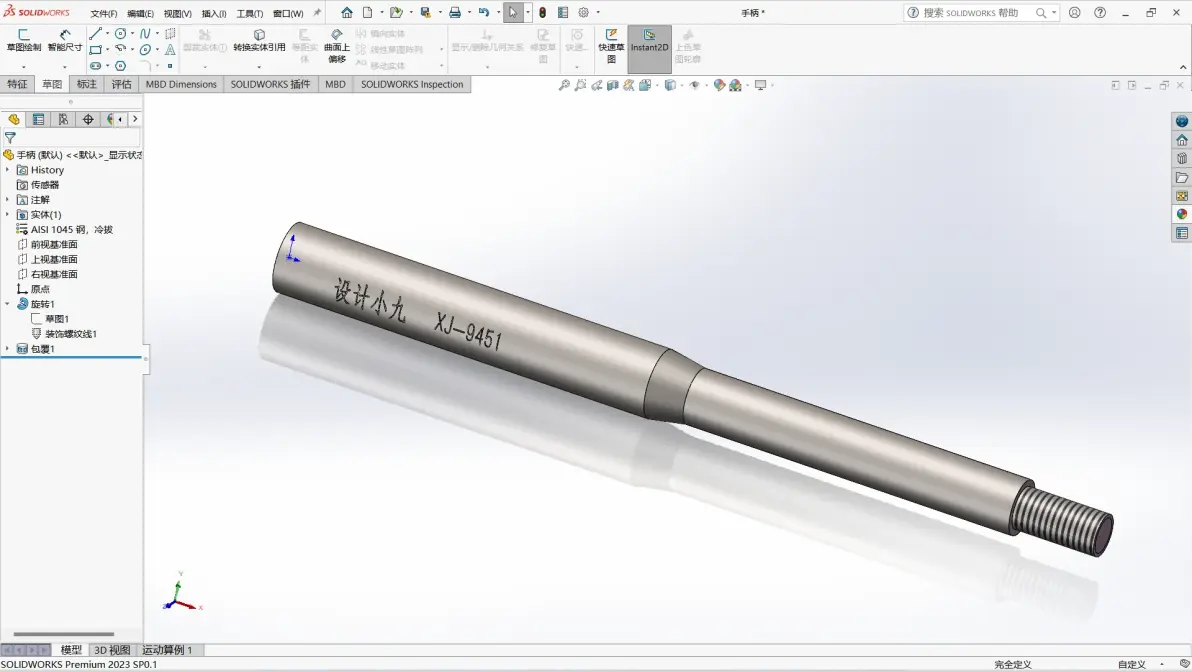
Task: Click the Sketch (草图绘制) tool icon
Action: [x=24, y=35]
